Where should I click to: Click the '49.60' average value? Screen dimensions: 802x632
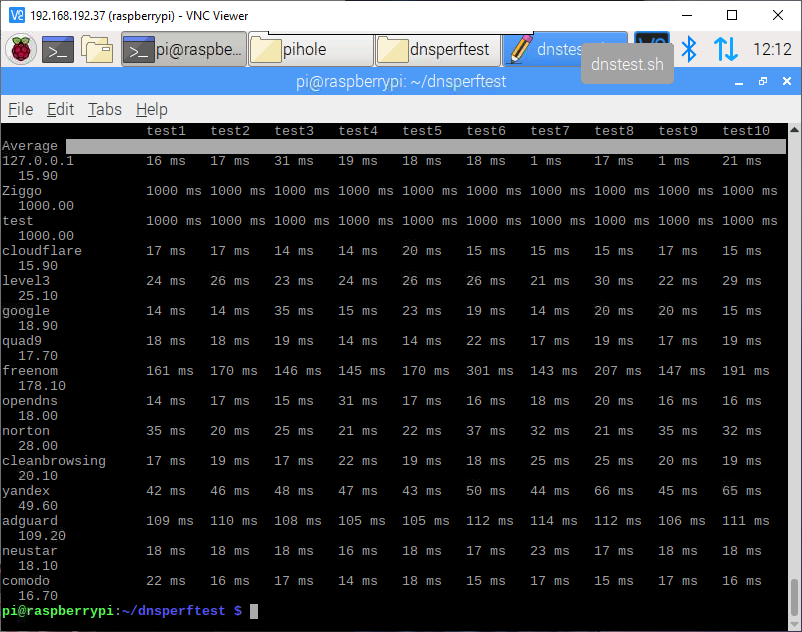coord(38,506)
